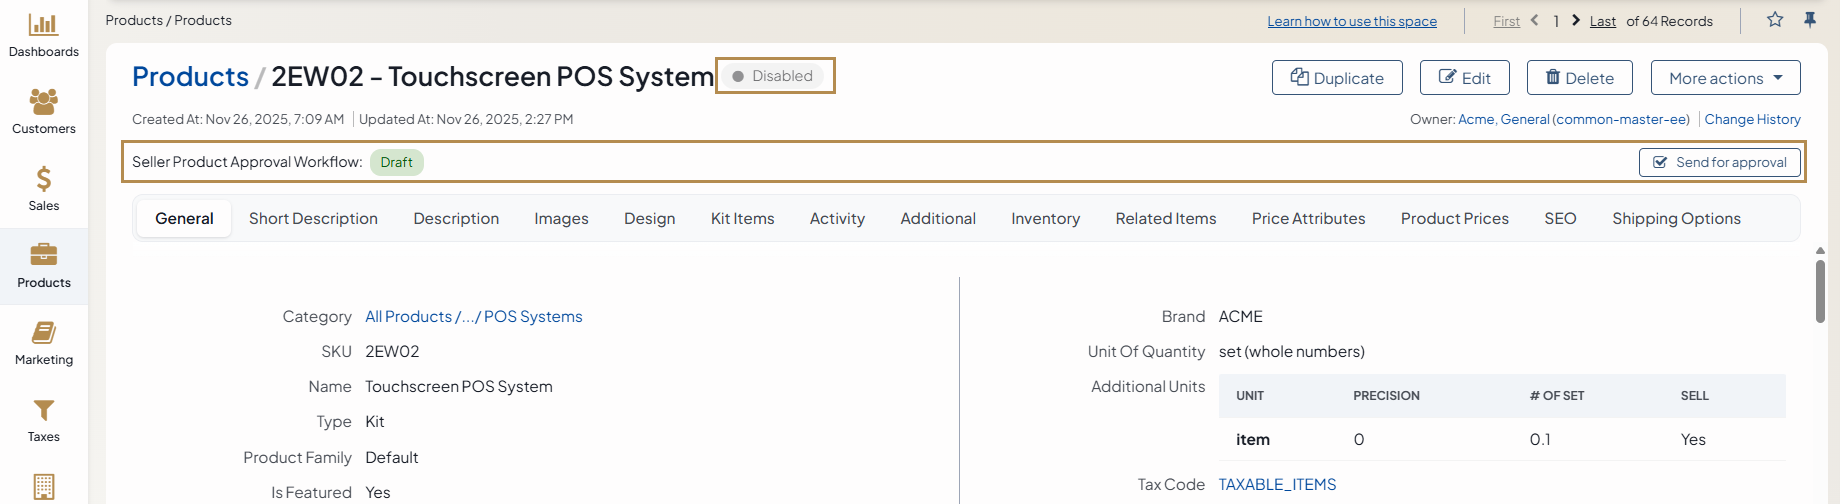Go to next record arrow
The width and height of the screenshot is (1840, 504).
[1576, 21]
